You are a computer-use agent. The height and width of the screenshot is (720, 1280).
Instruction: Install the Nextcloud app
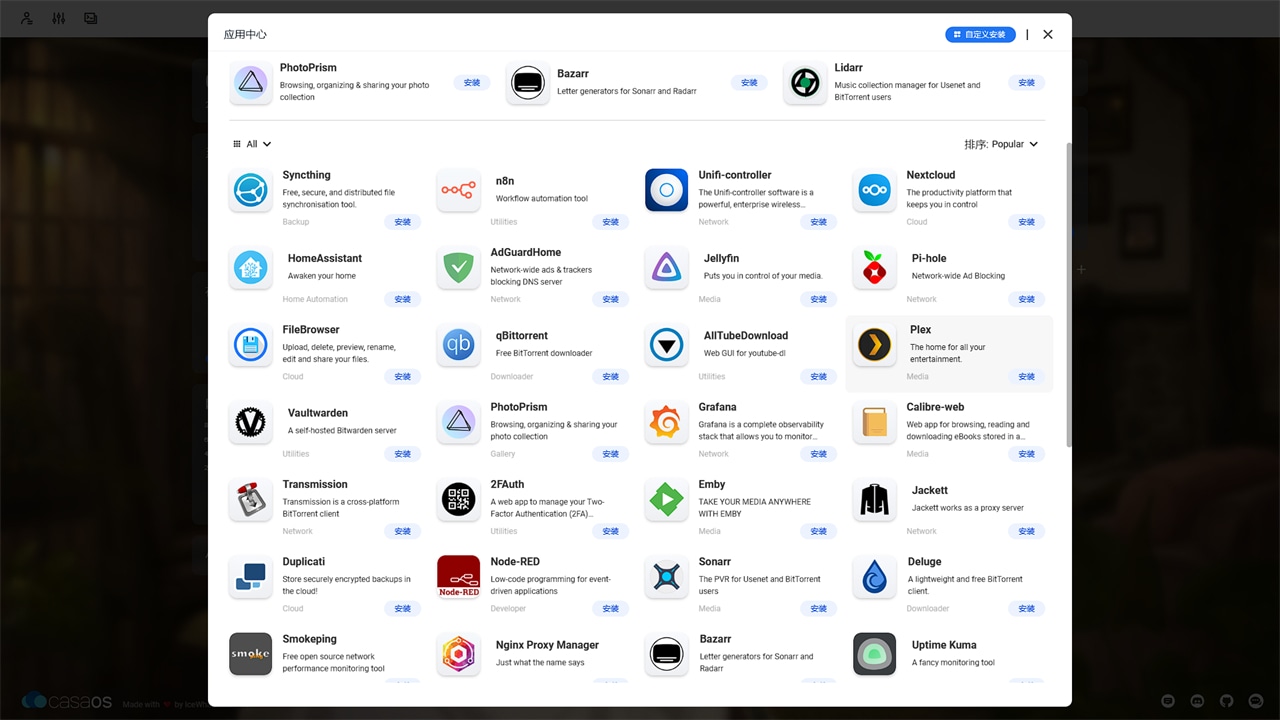pyautogui.click(x=1026, y=222)
